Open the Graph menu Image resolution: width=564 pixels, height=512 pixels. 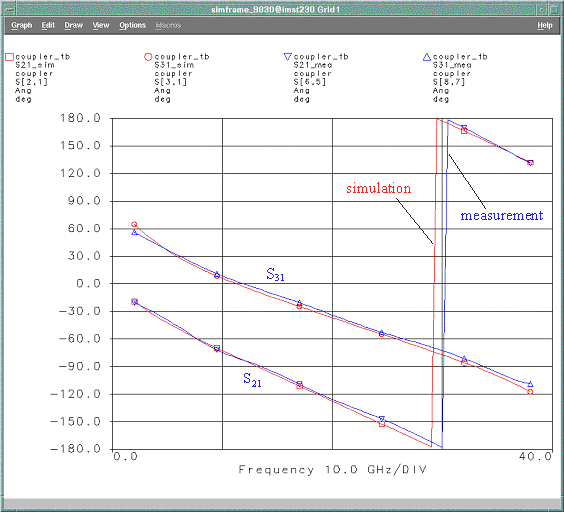coord(22,25)
